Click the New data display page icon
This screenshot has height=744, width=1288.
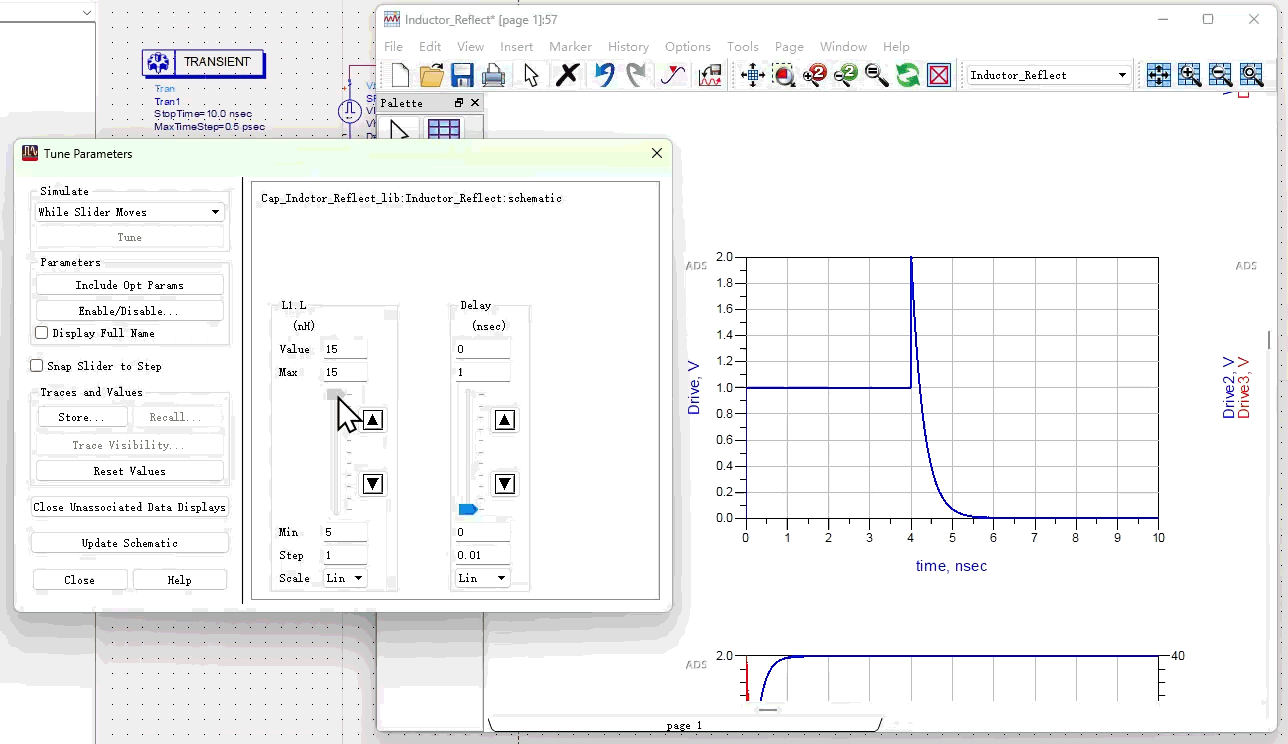click(x=400, y=75)
